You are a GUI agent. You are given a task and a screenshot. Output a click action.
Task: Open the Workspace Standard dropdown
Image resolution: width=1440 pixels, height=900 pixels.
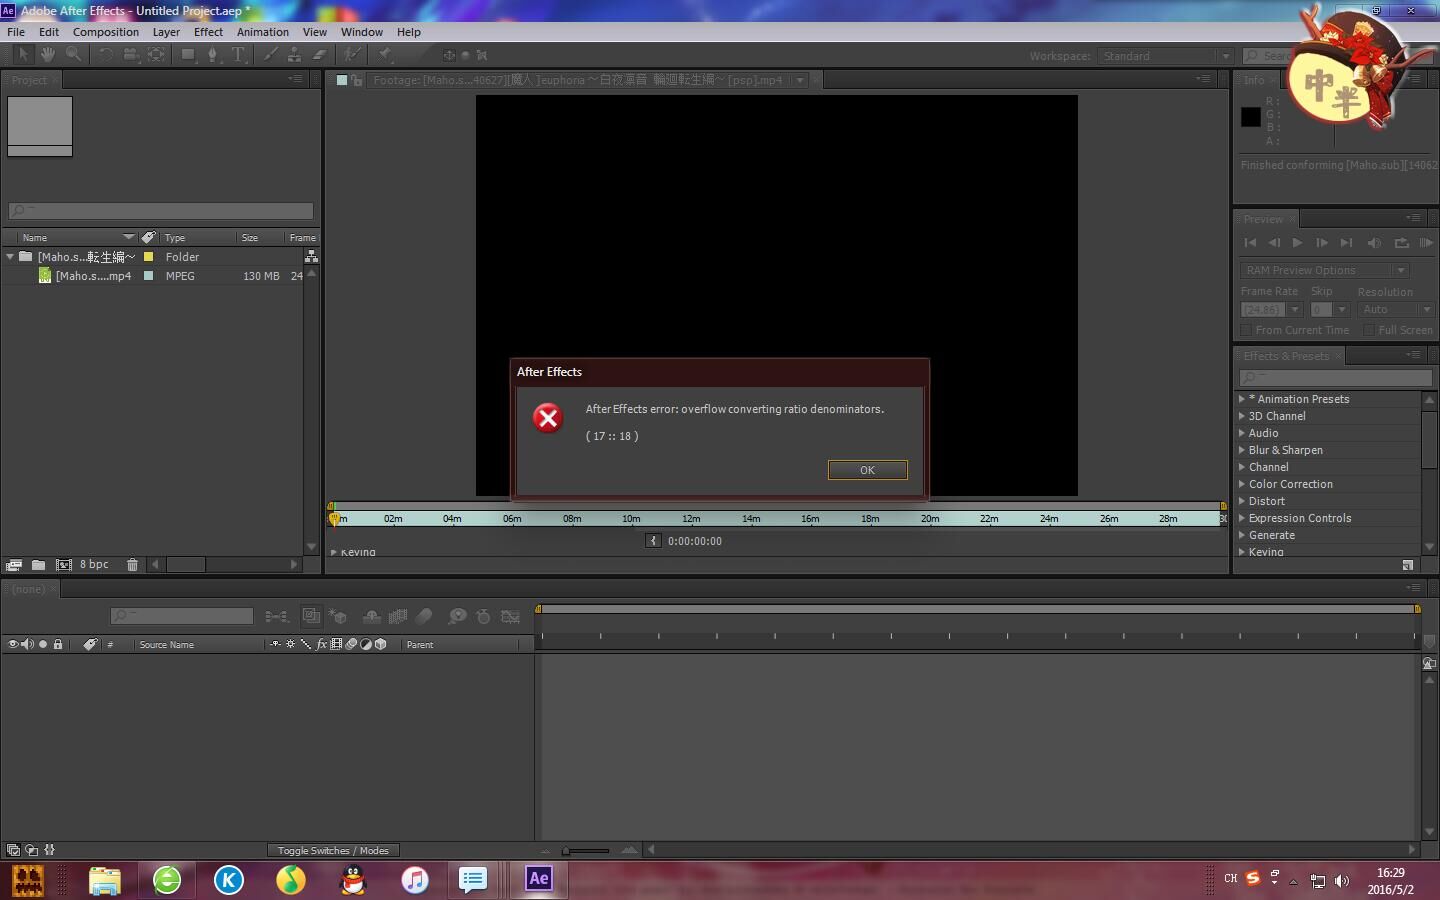pyautogui.click(x=1165, y=56)
